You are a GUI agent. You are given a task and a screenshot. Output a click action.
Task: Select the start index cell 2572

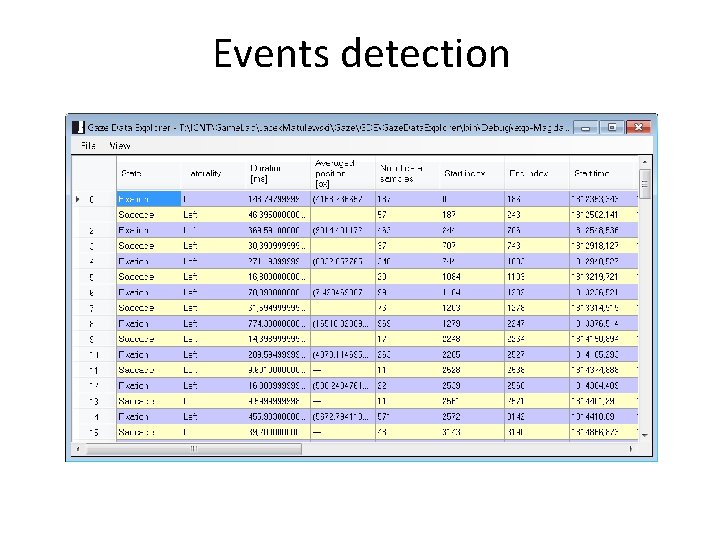[472, 416]
